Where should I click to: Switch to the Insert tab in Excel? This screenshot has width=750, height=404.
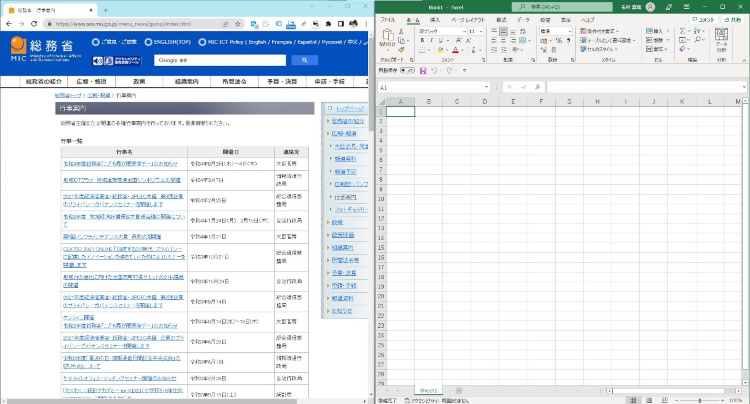[x=434, y=20]
